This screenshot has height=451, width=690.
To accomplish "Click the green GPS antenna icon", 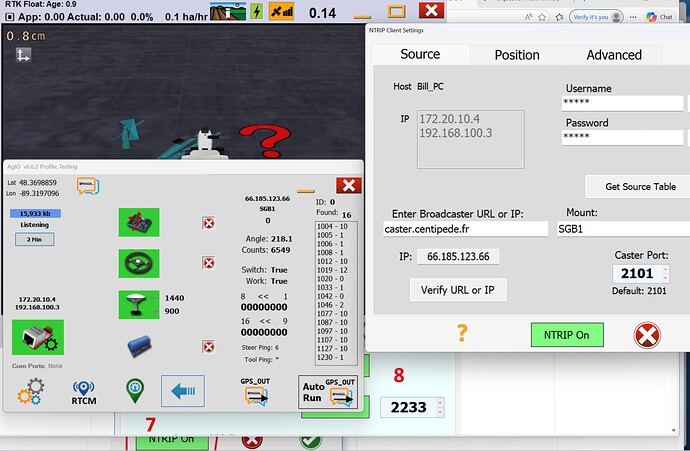I will point(139,304).
